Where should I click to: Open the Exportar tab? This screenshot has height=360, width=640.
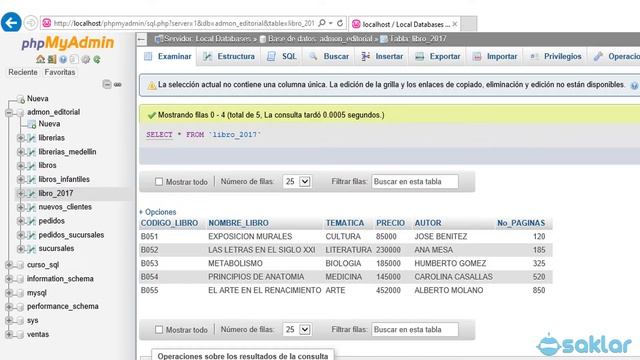click(437, 56)
